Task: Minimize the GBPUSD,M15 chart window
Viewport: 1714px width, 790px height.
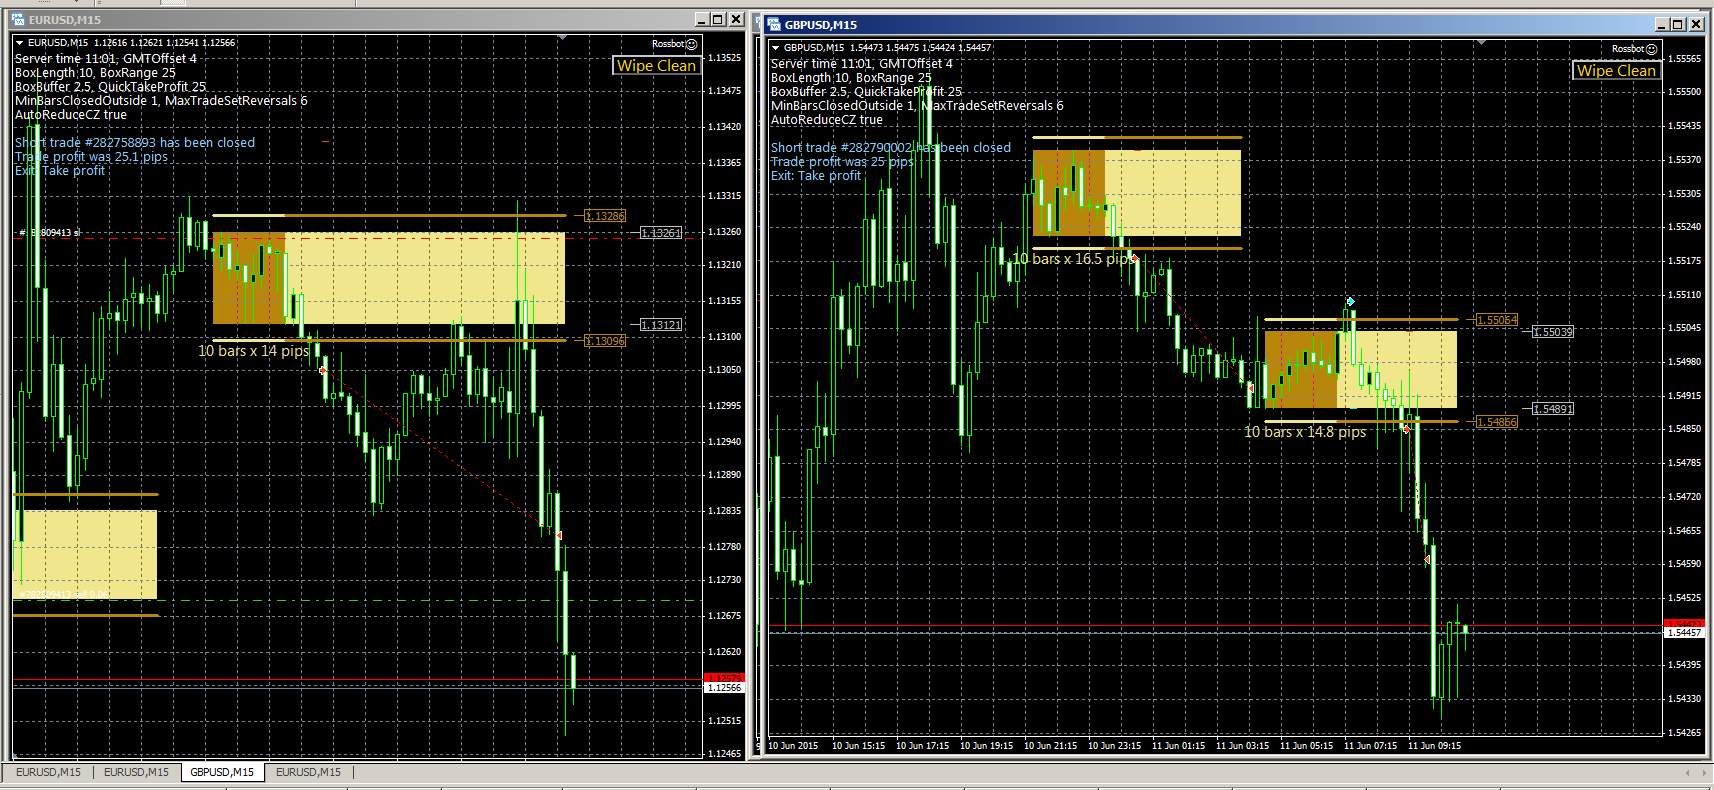Action: pos(1662,24)
